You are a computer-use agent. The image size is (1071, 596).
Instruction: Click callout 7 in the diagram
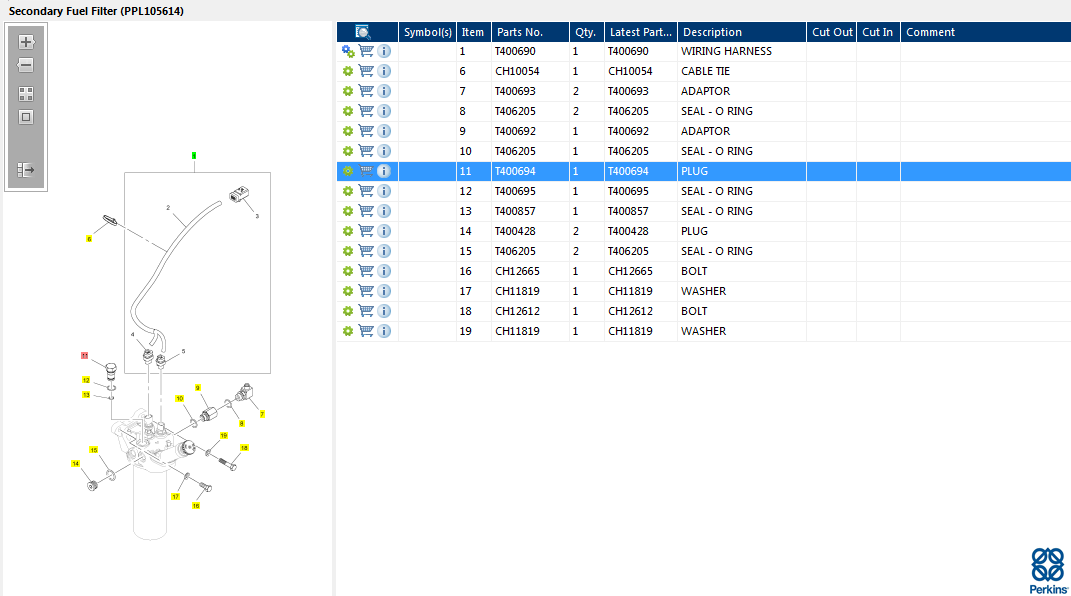(262, 413)
